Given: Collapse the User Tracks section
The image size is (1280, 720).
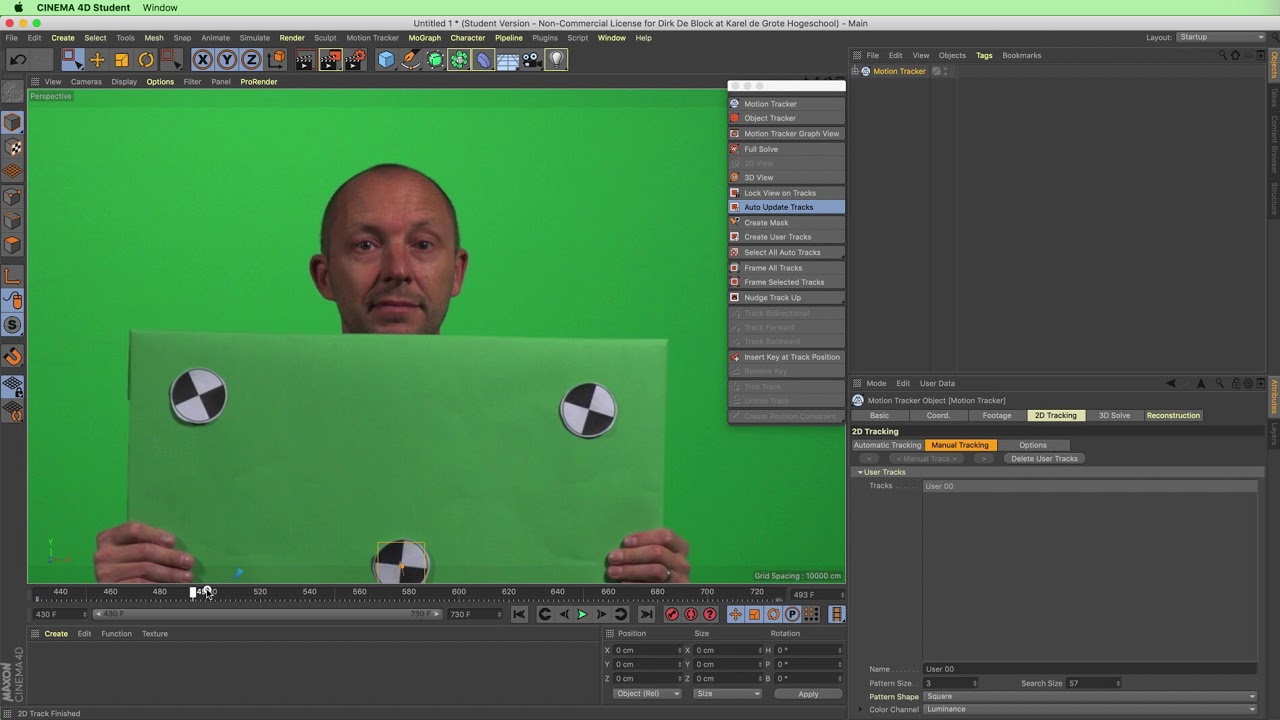Looking at the screenshot, I should 860,472.
